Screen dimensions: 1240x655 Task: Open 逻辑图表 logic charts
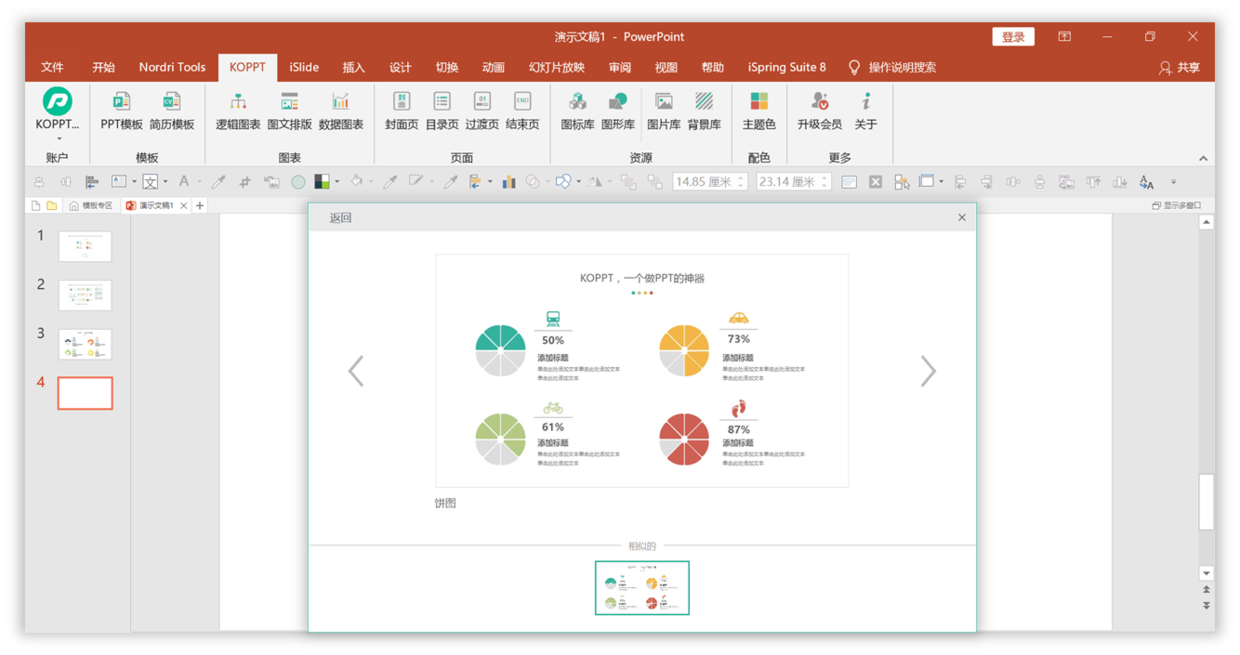[238, 110]
